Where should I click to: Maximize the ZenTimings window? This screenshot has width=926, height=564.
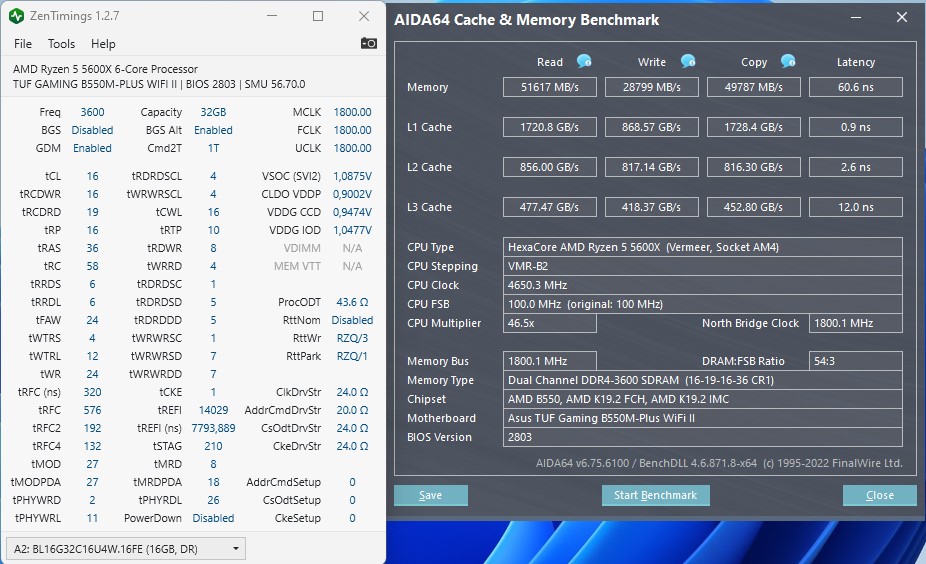pos(318,16)
